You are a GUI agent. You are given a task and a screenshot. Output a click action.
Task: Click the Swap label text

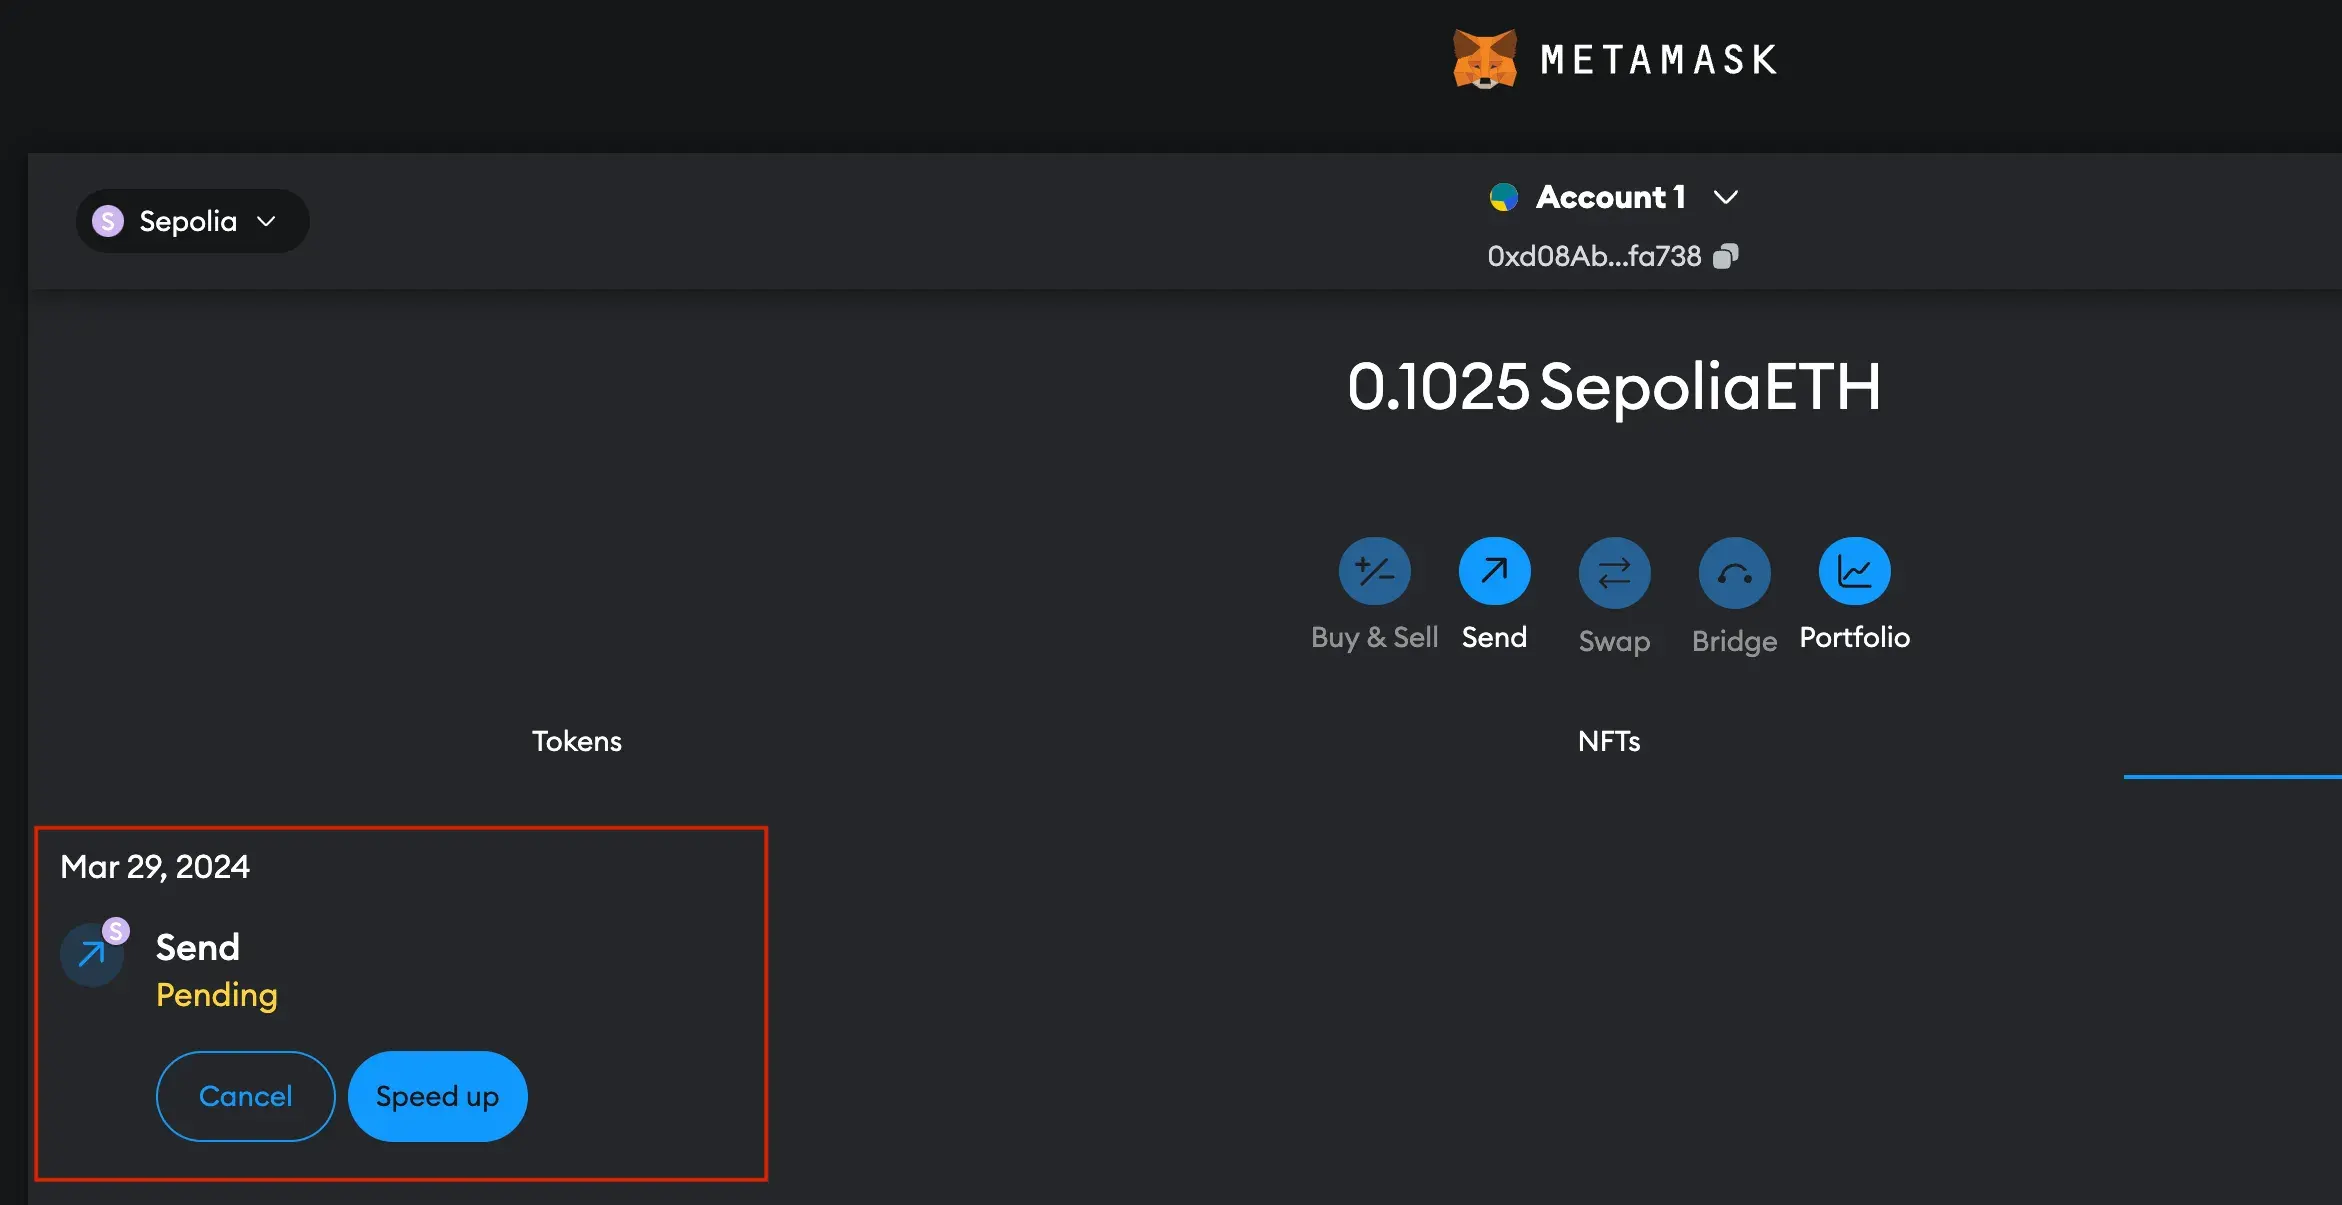pyautogui.click(x=1615, y=641)
